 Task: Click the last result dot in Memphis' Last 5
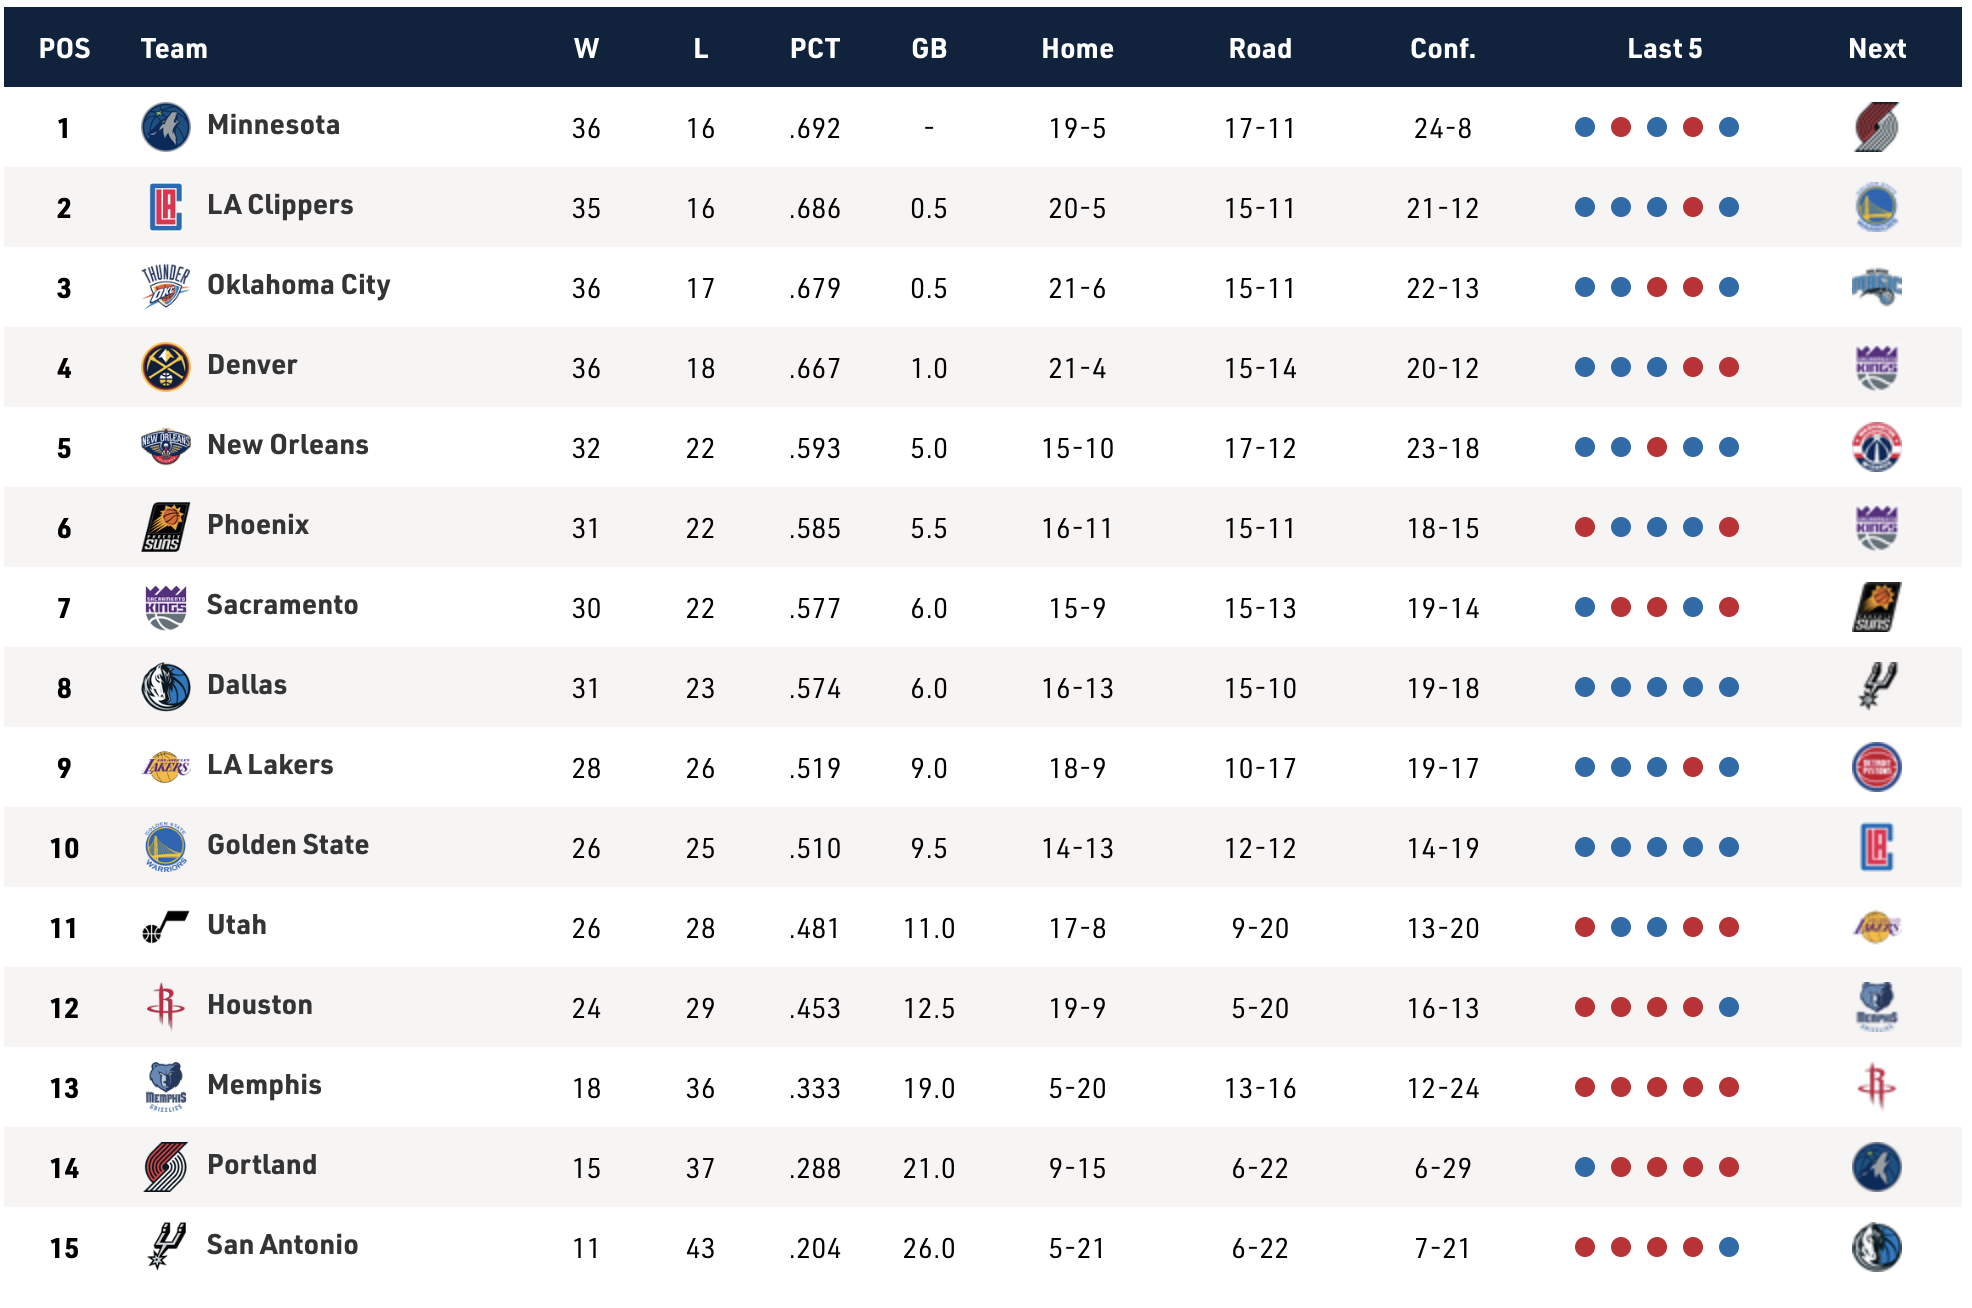[1729, 1087]
